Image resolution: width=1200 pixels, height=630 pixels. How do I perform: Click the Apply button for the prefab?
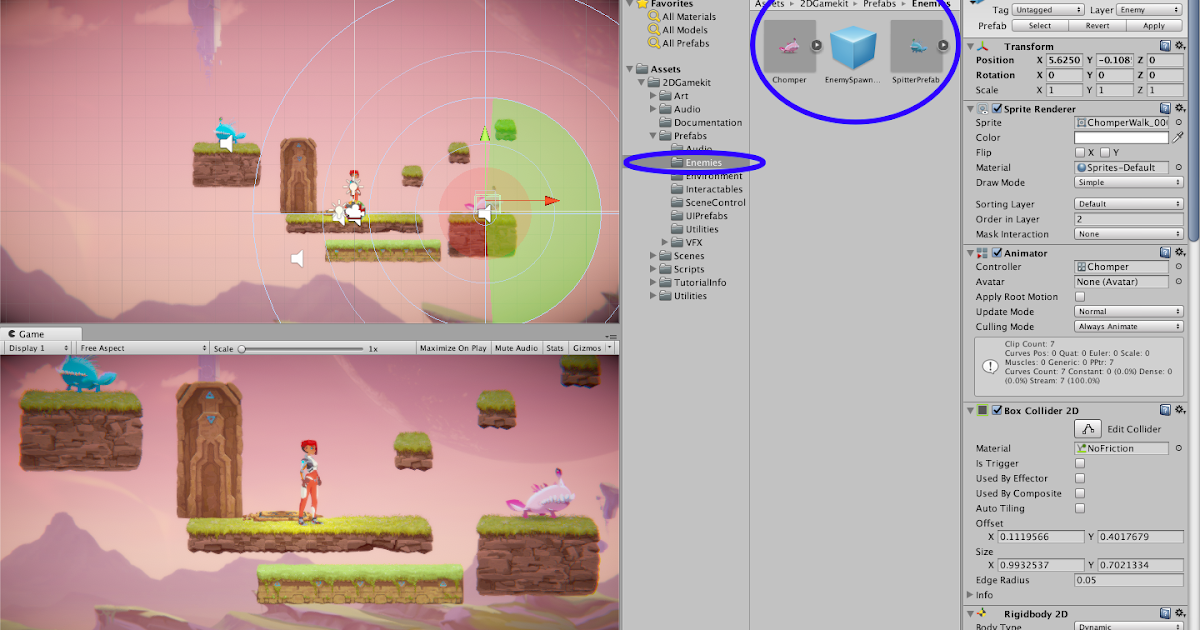[x=1155, y=25]
